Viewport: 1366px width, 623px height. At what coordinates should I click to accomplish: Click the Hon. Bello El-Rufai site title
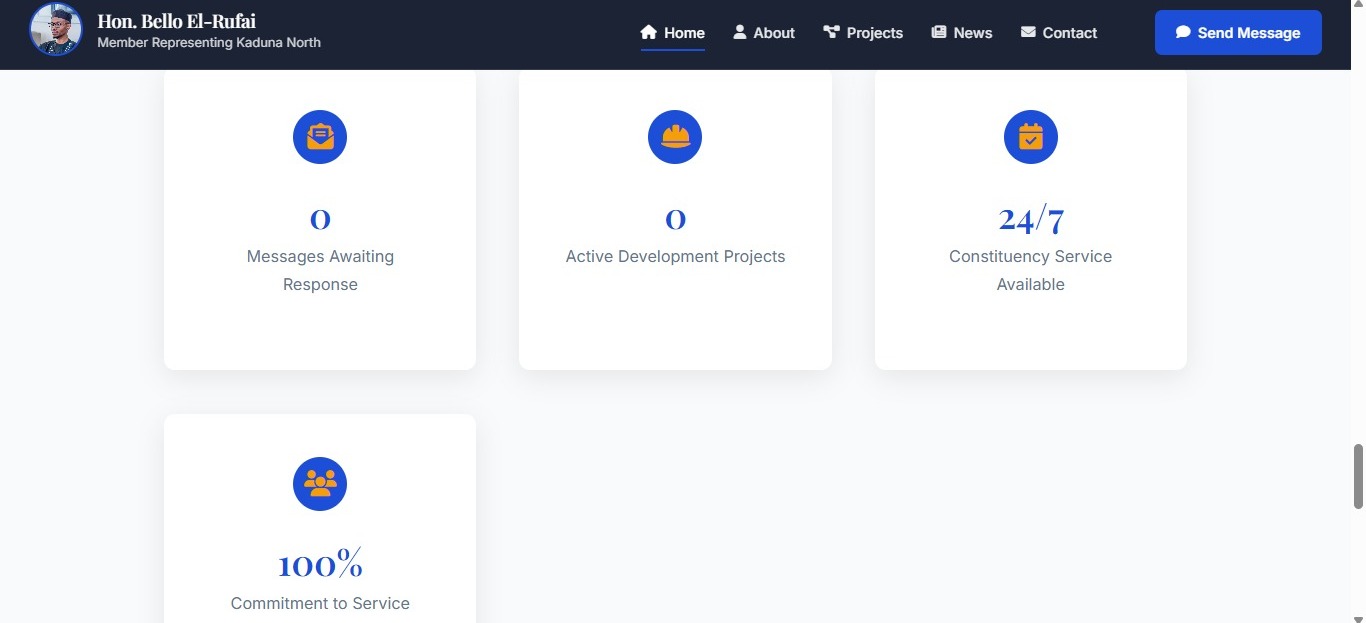(177, 21)
